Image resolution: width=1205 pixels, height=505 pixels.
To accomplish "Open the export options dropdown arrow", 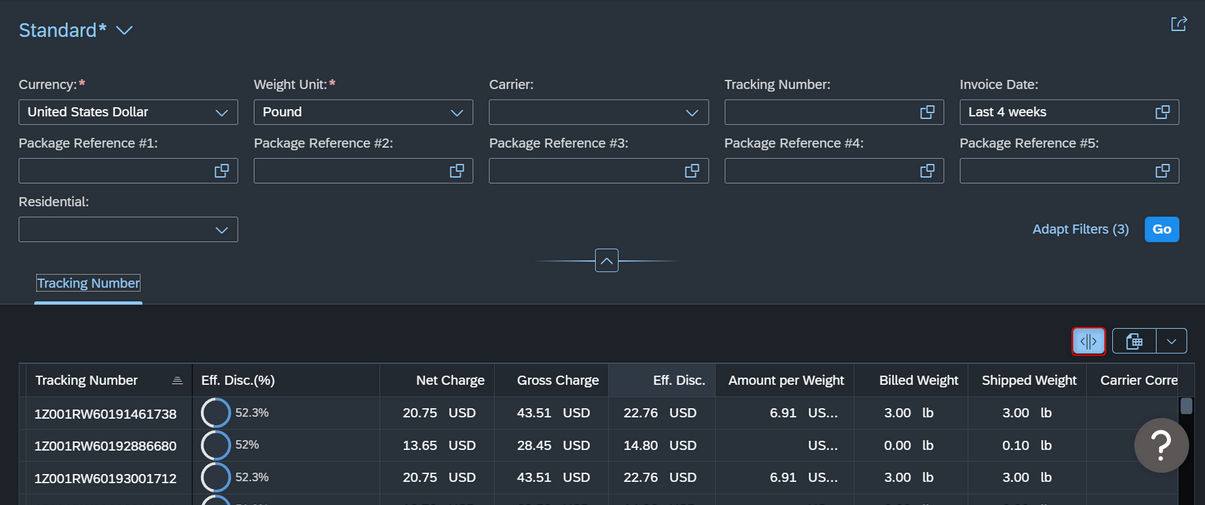I will click(x=1172, y=341).
